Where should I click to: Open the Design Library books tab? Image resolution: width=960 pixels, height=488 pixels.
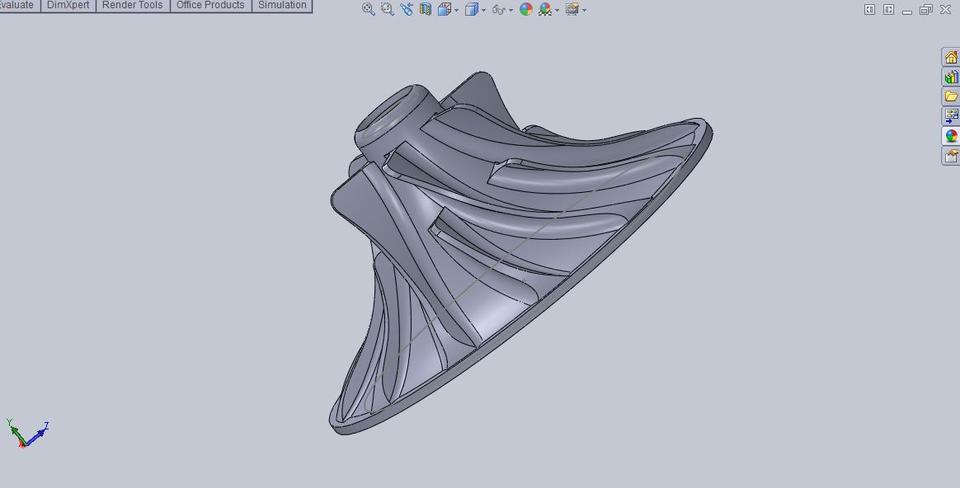(x=951, y=77)
